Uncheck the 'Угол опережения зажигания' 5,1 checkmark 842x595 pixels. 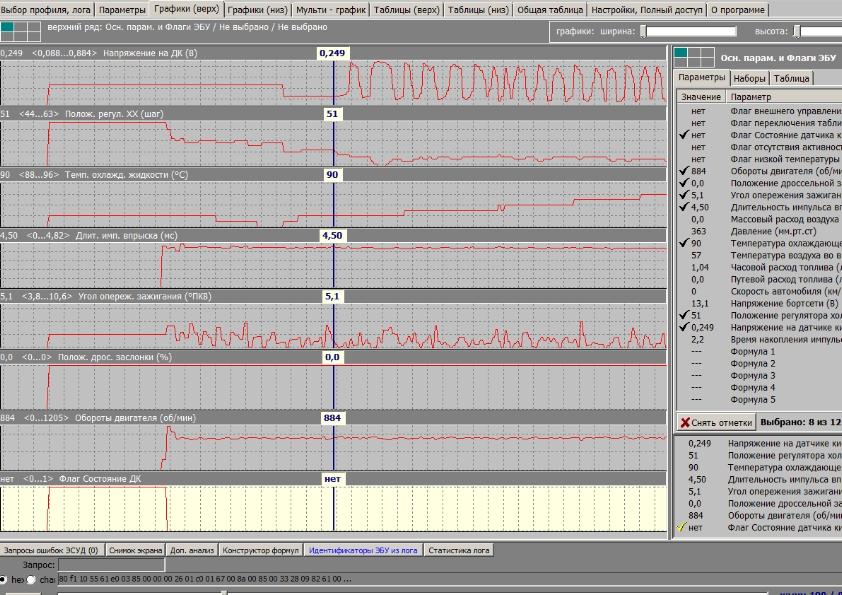point(683,195)
